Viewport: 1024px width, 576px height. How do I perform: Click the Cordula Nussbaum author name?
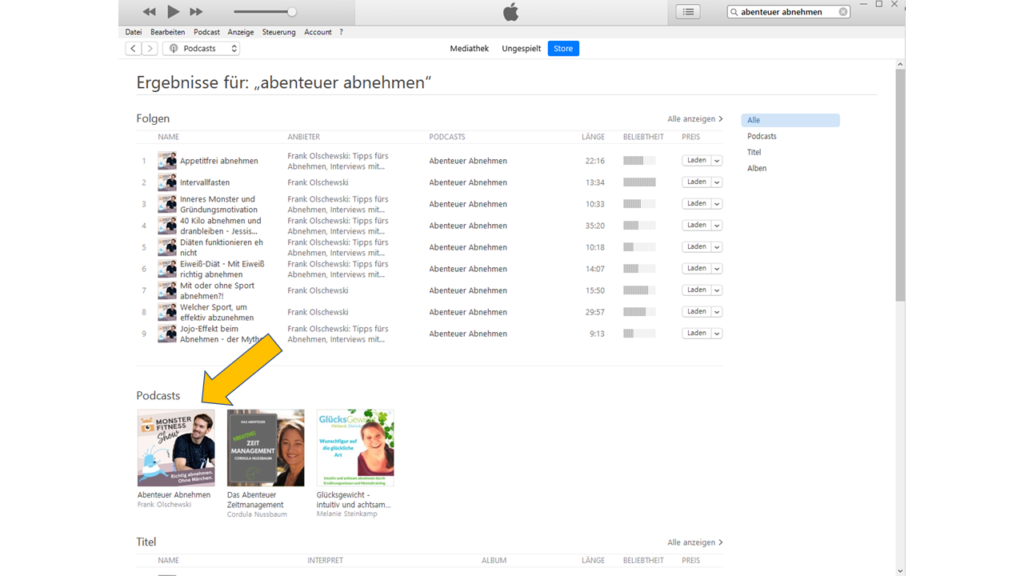click(257, 515)
